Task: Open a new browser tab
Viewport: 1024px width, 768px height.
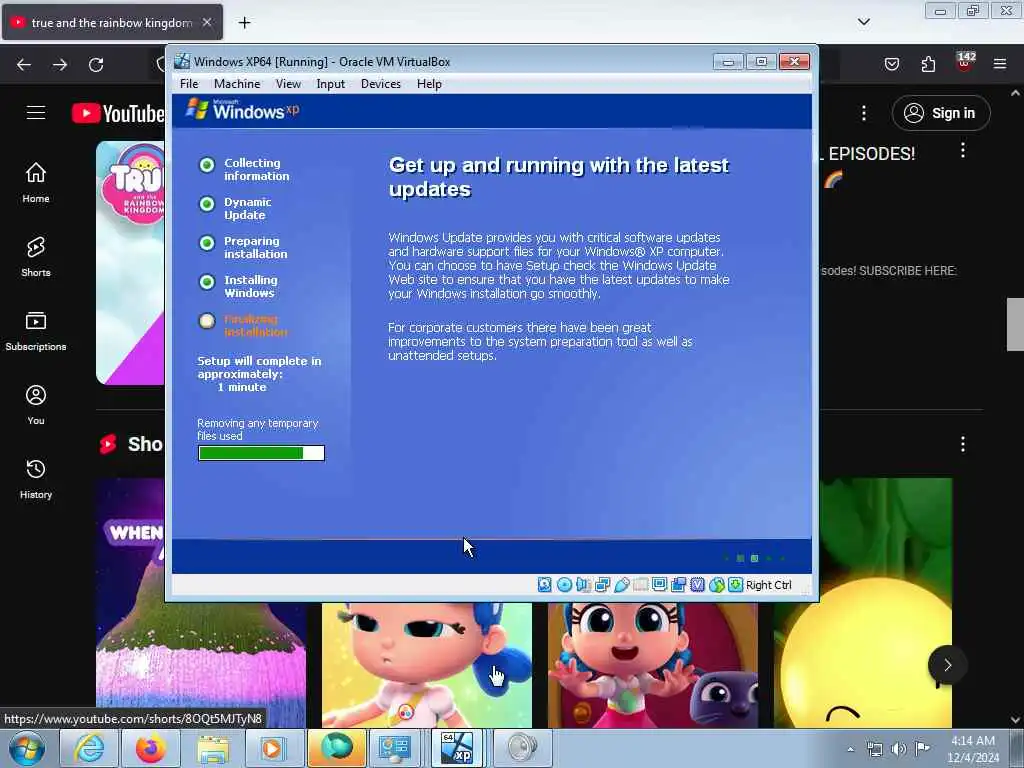Action: 244,23
